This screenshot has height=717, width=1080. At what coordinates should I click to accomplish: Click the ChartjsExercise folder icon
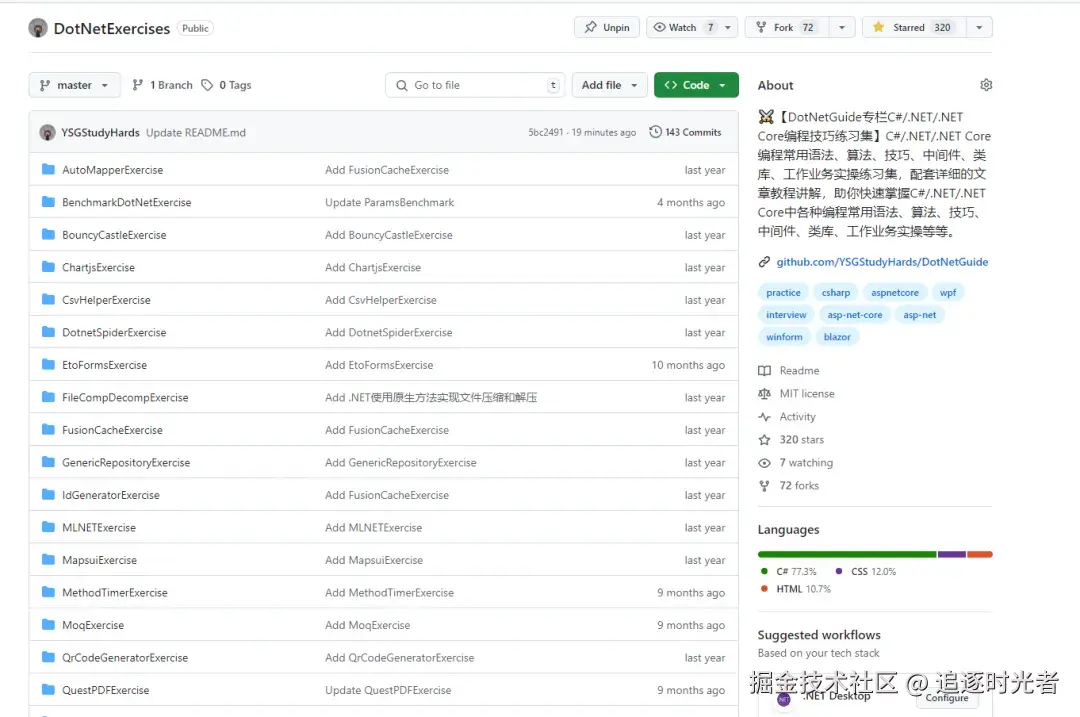coord(48,267)
